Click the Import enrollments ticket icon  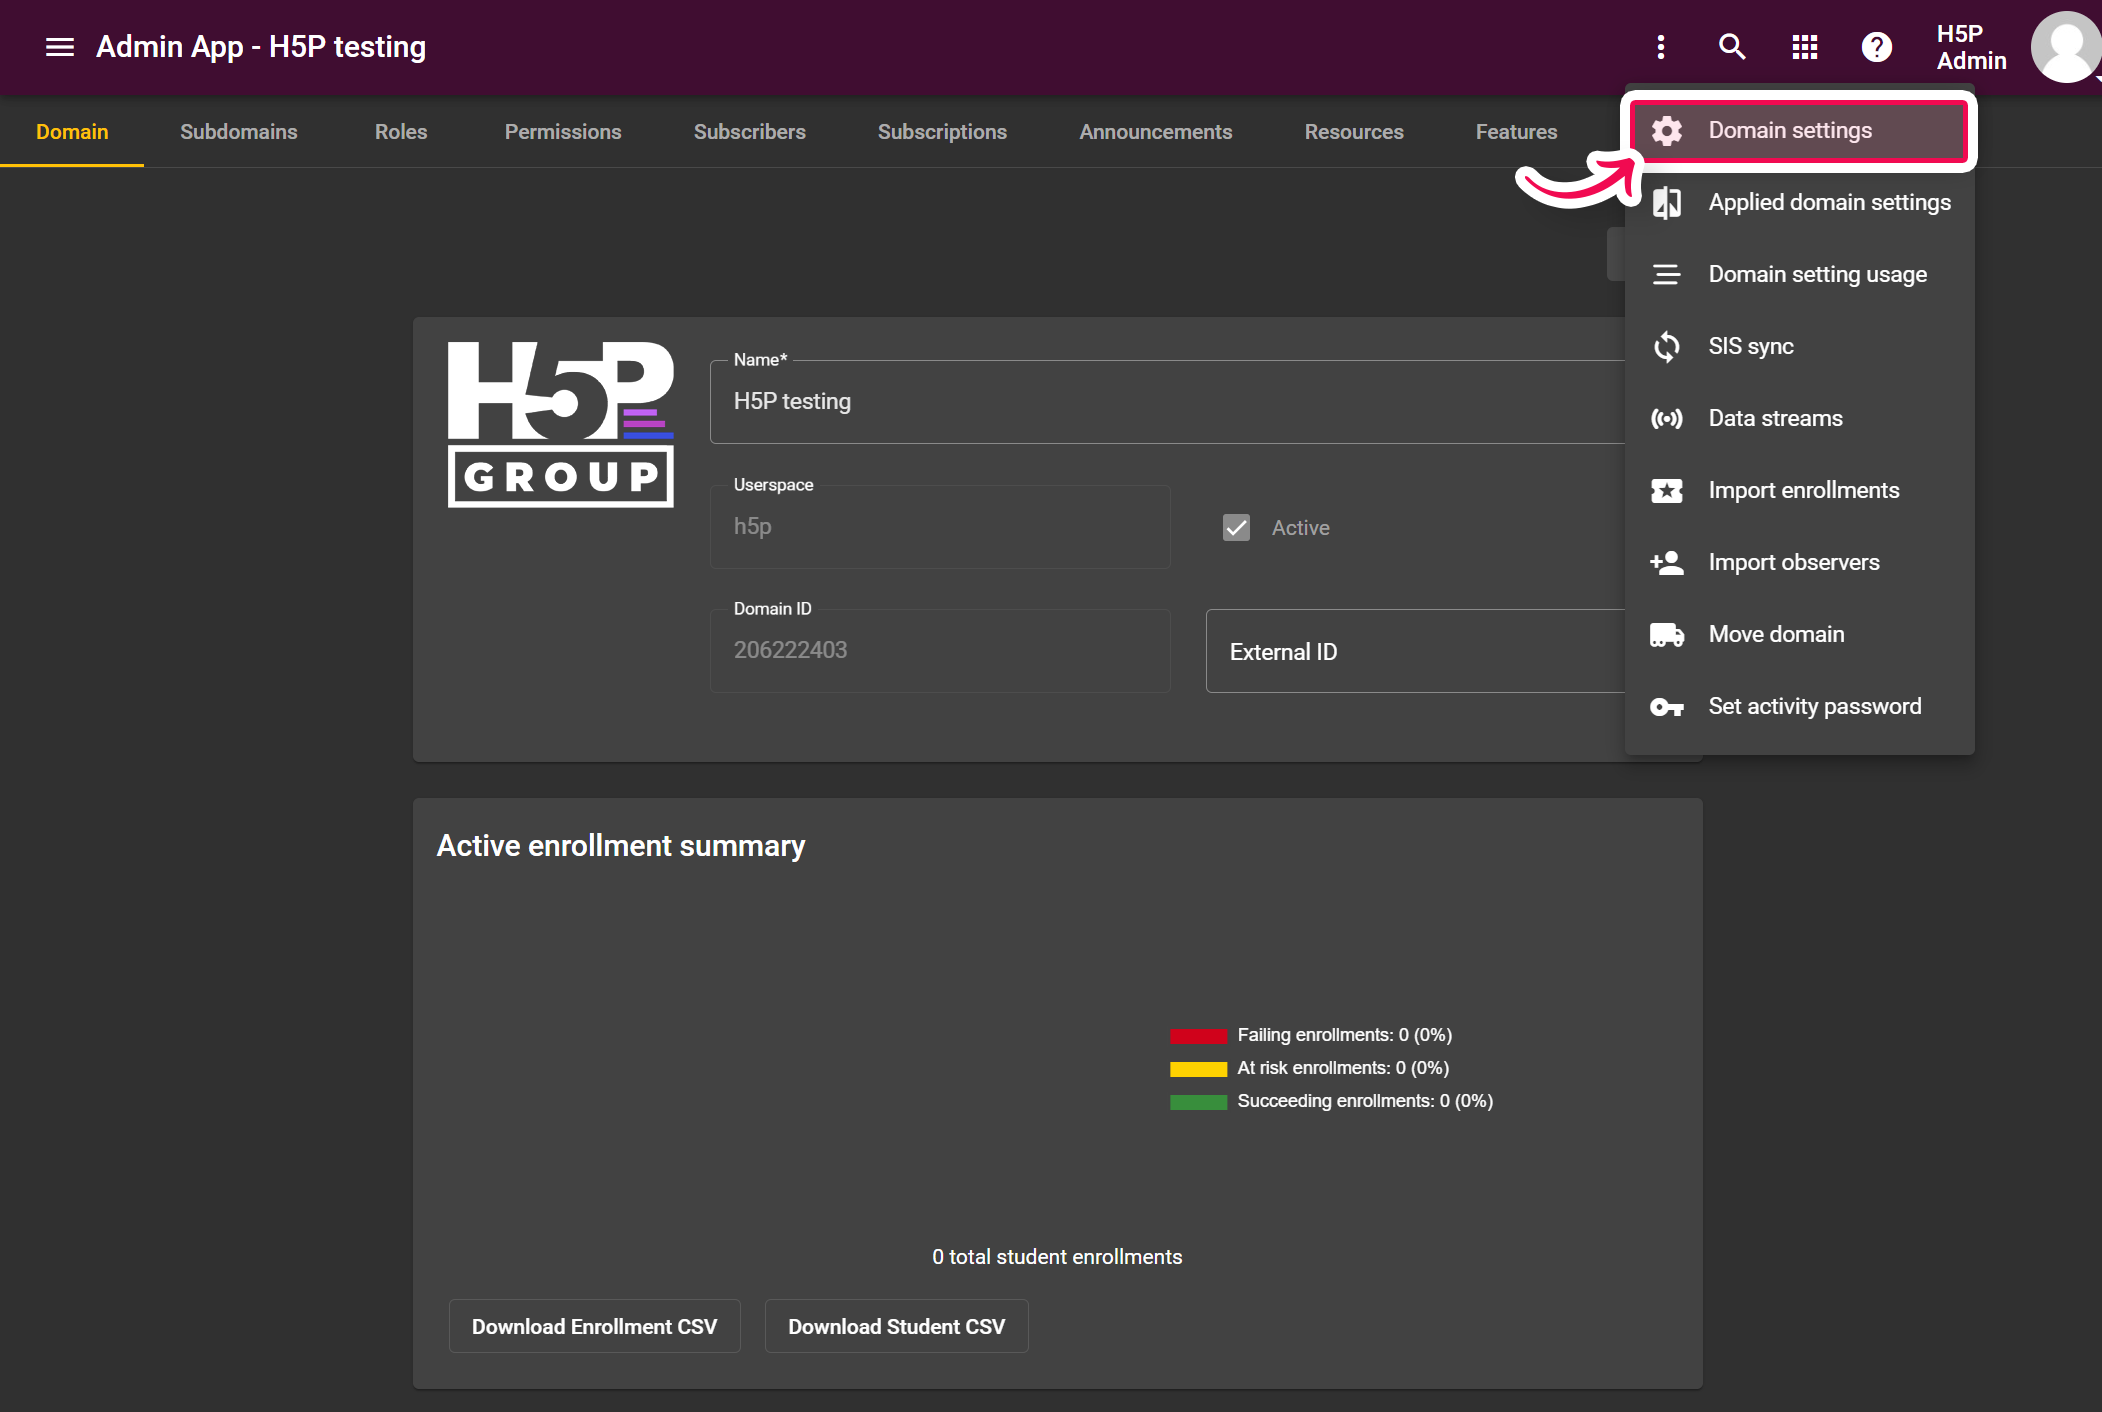coord(1667,490)
